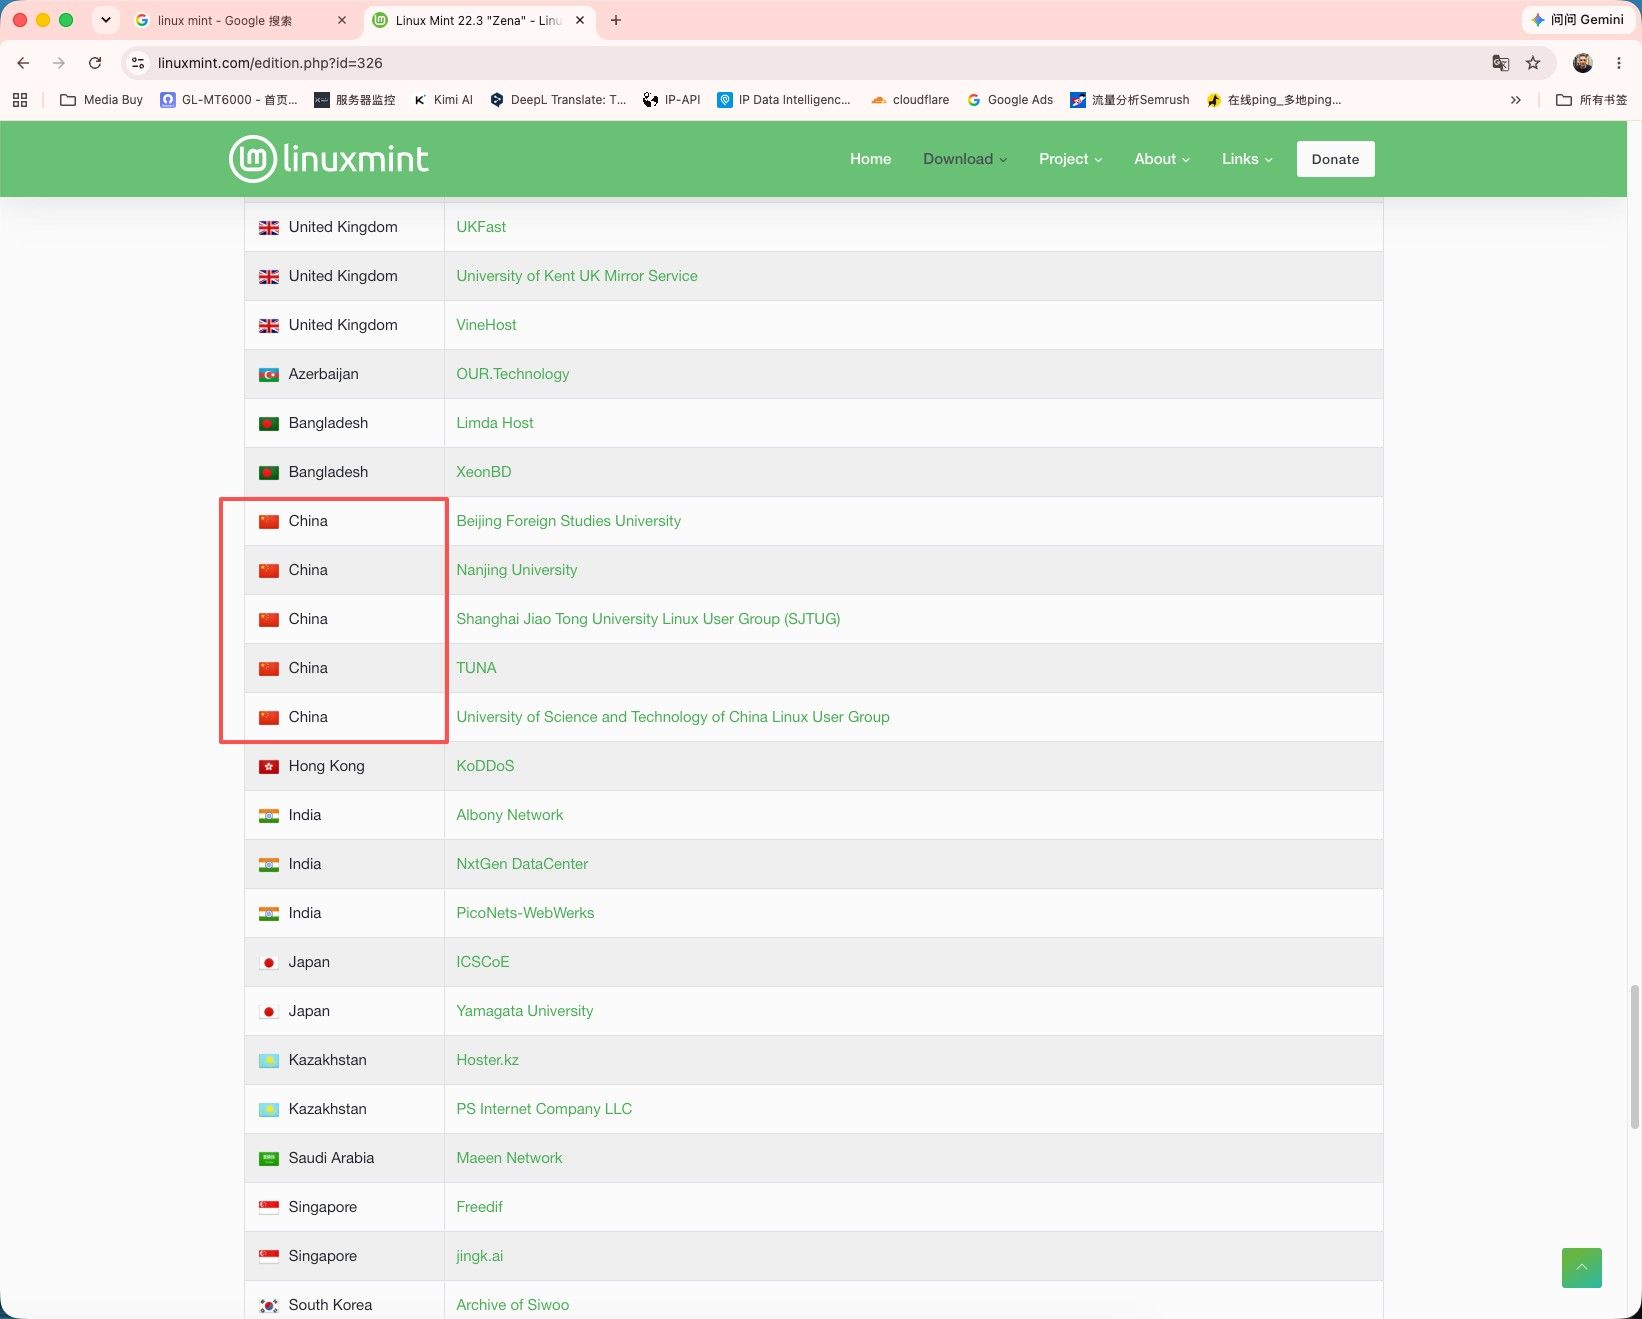
Task: Click the green scroll-to-top arrow button
Action: point(1581,1267)
